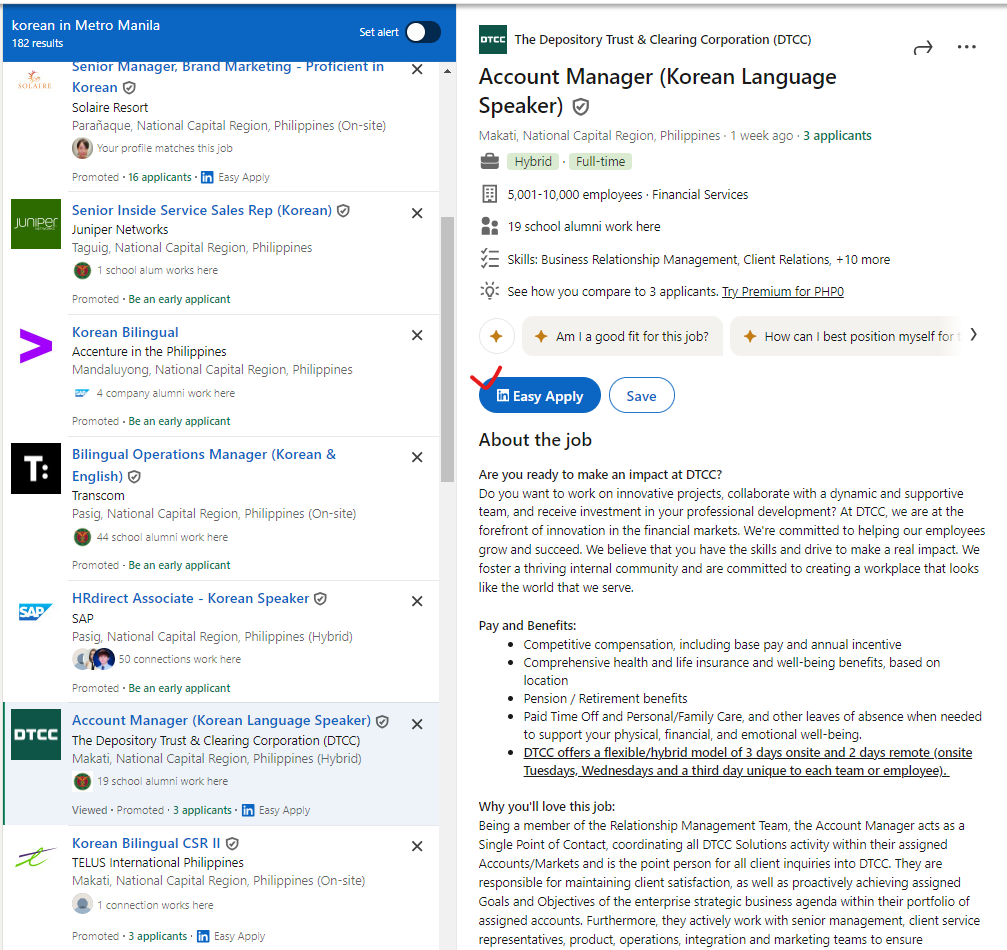Dismiss the Solaire Resort Senior Manager job
This screenshot has width=1007, height=950.
click(417, 69)
